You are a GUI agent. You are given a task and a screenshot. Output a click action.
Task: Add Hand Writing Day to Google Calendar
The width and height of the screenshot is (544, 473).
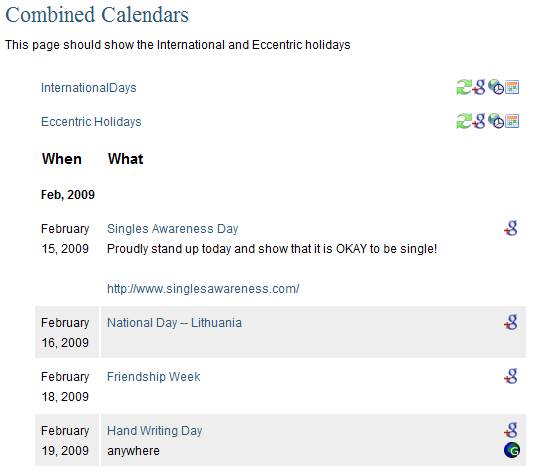pyautogui.click(x=511, y=430)
